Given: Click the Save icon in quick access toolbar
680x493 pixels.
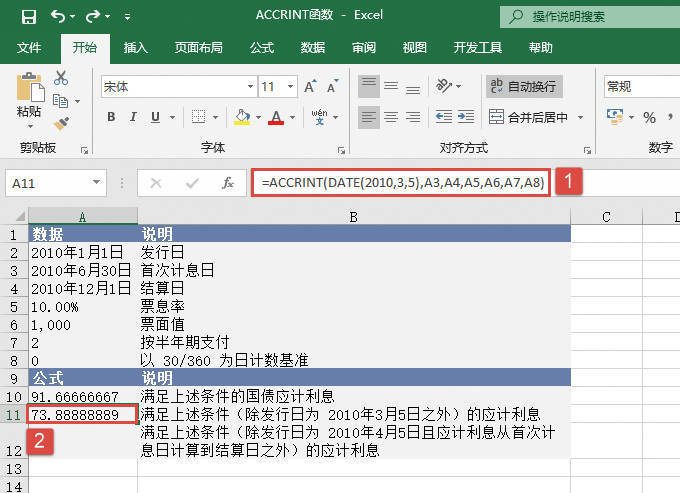Looking at the screenshot, I should click(x=29, y=16).
